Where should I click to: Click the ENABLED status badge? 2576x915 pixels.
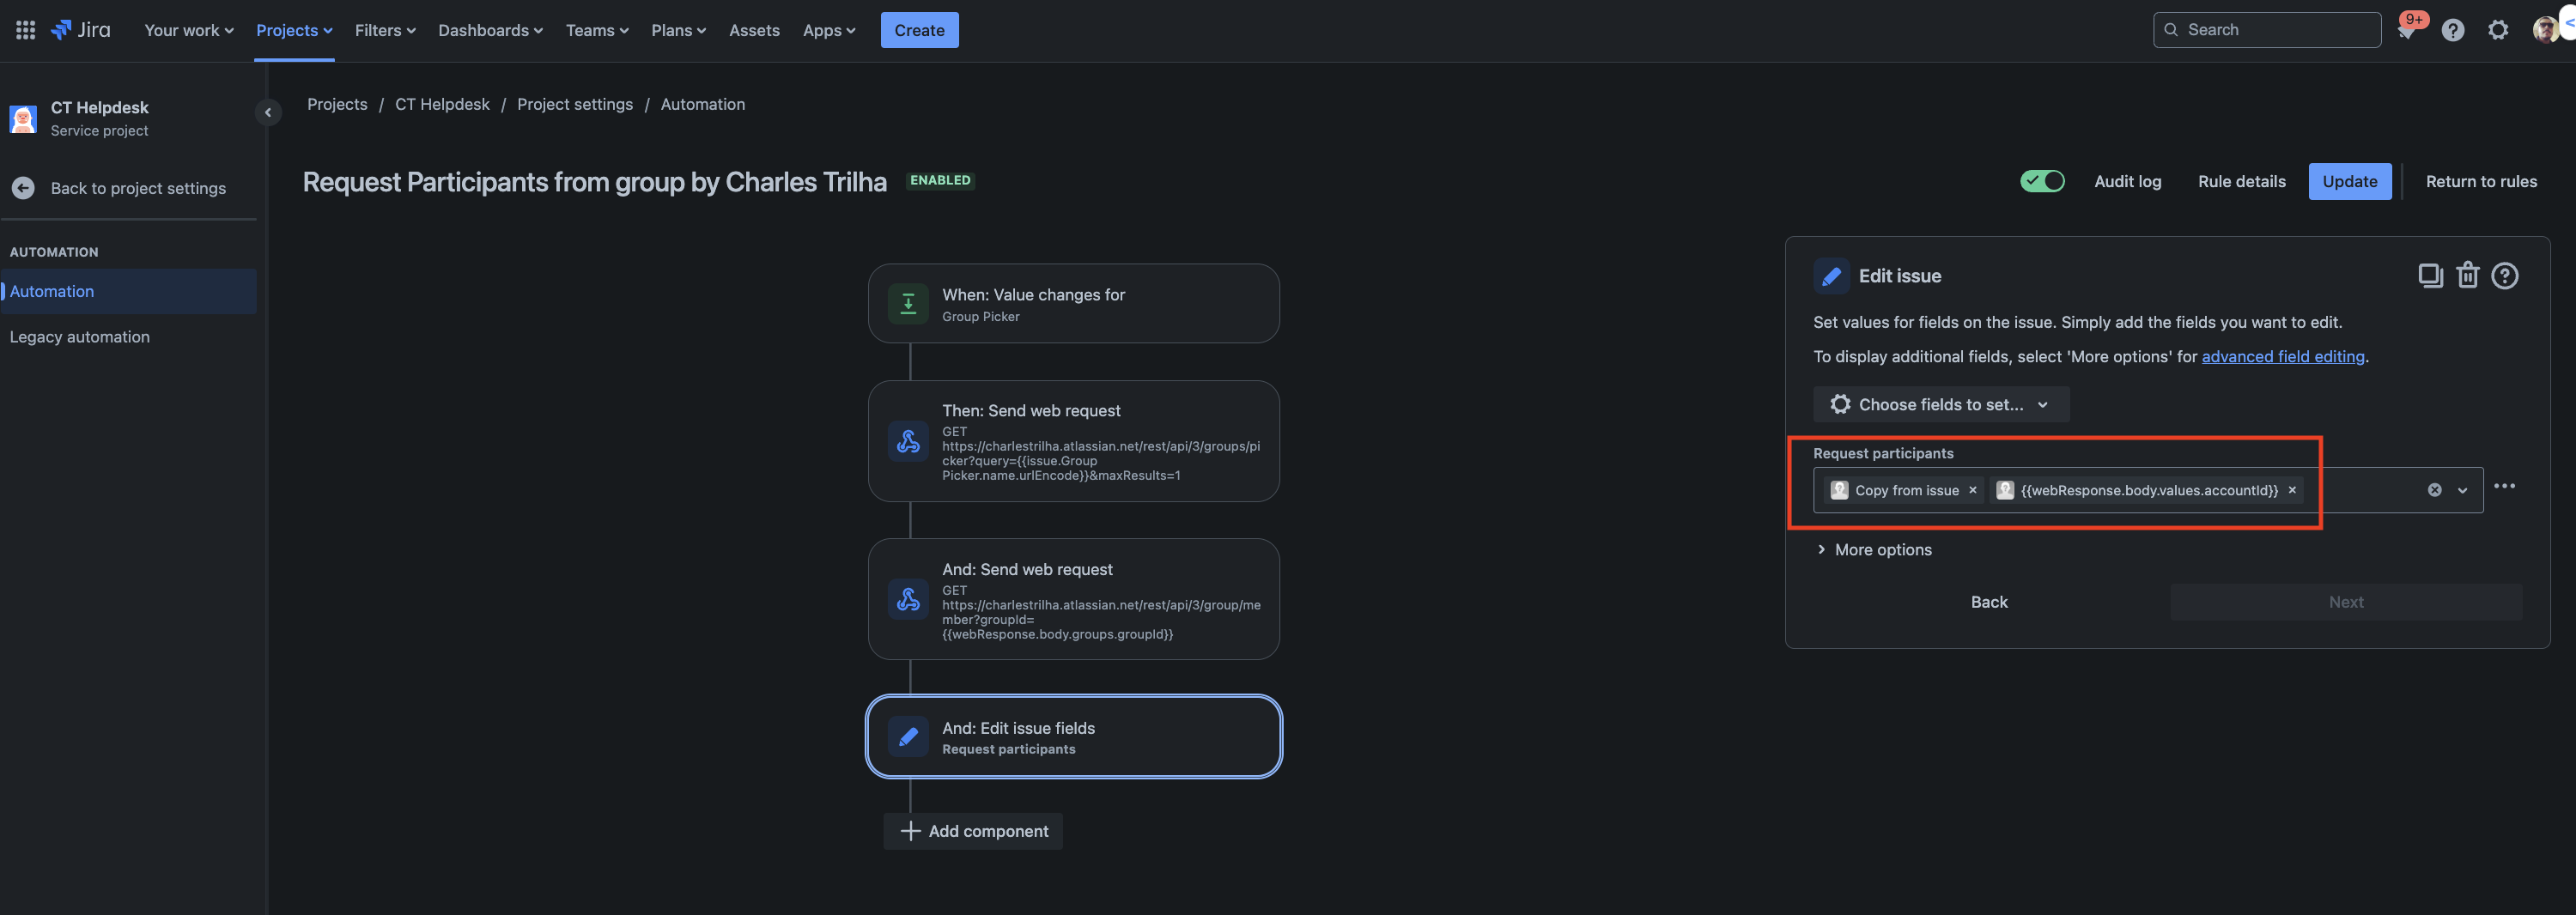940,180
